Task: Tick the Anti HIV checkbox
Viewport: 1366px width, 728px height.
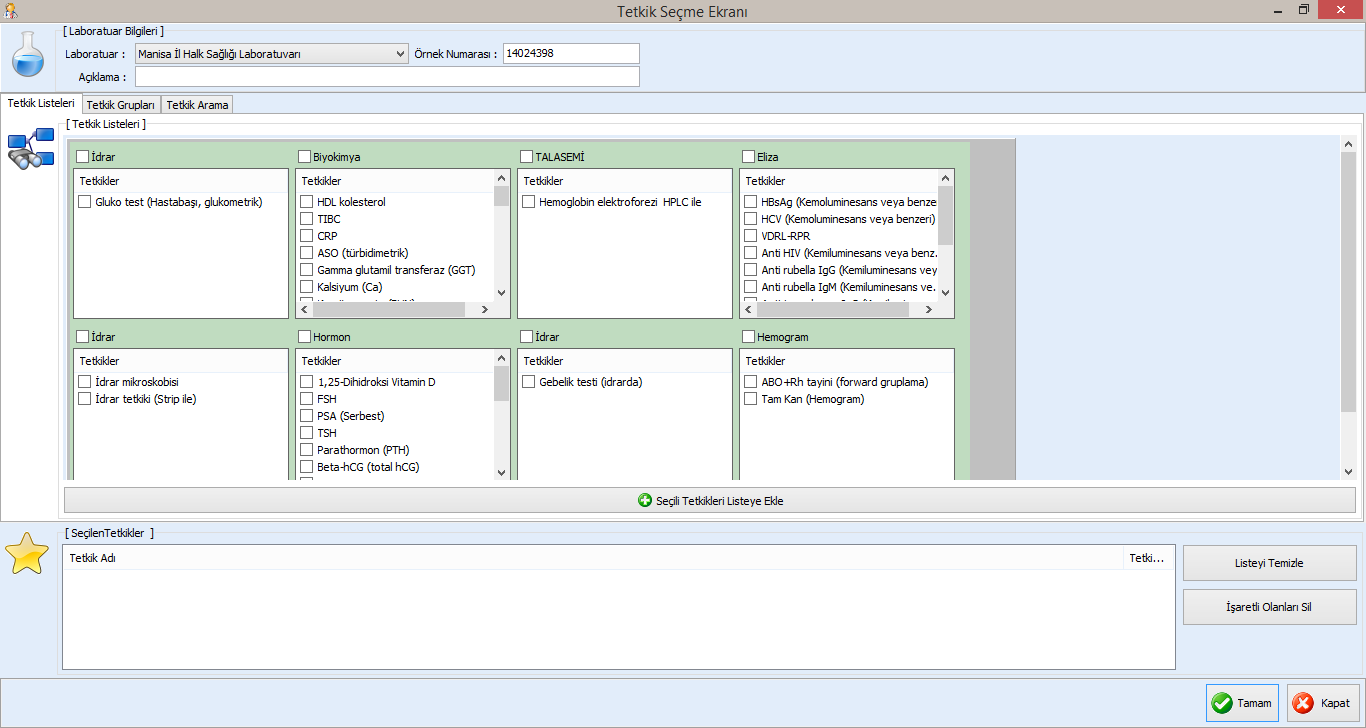Action: pyautogui.click(x=751, y=253)
